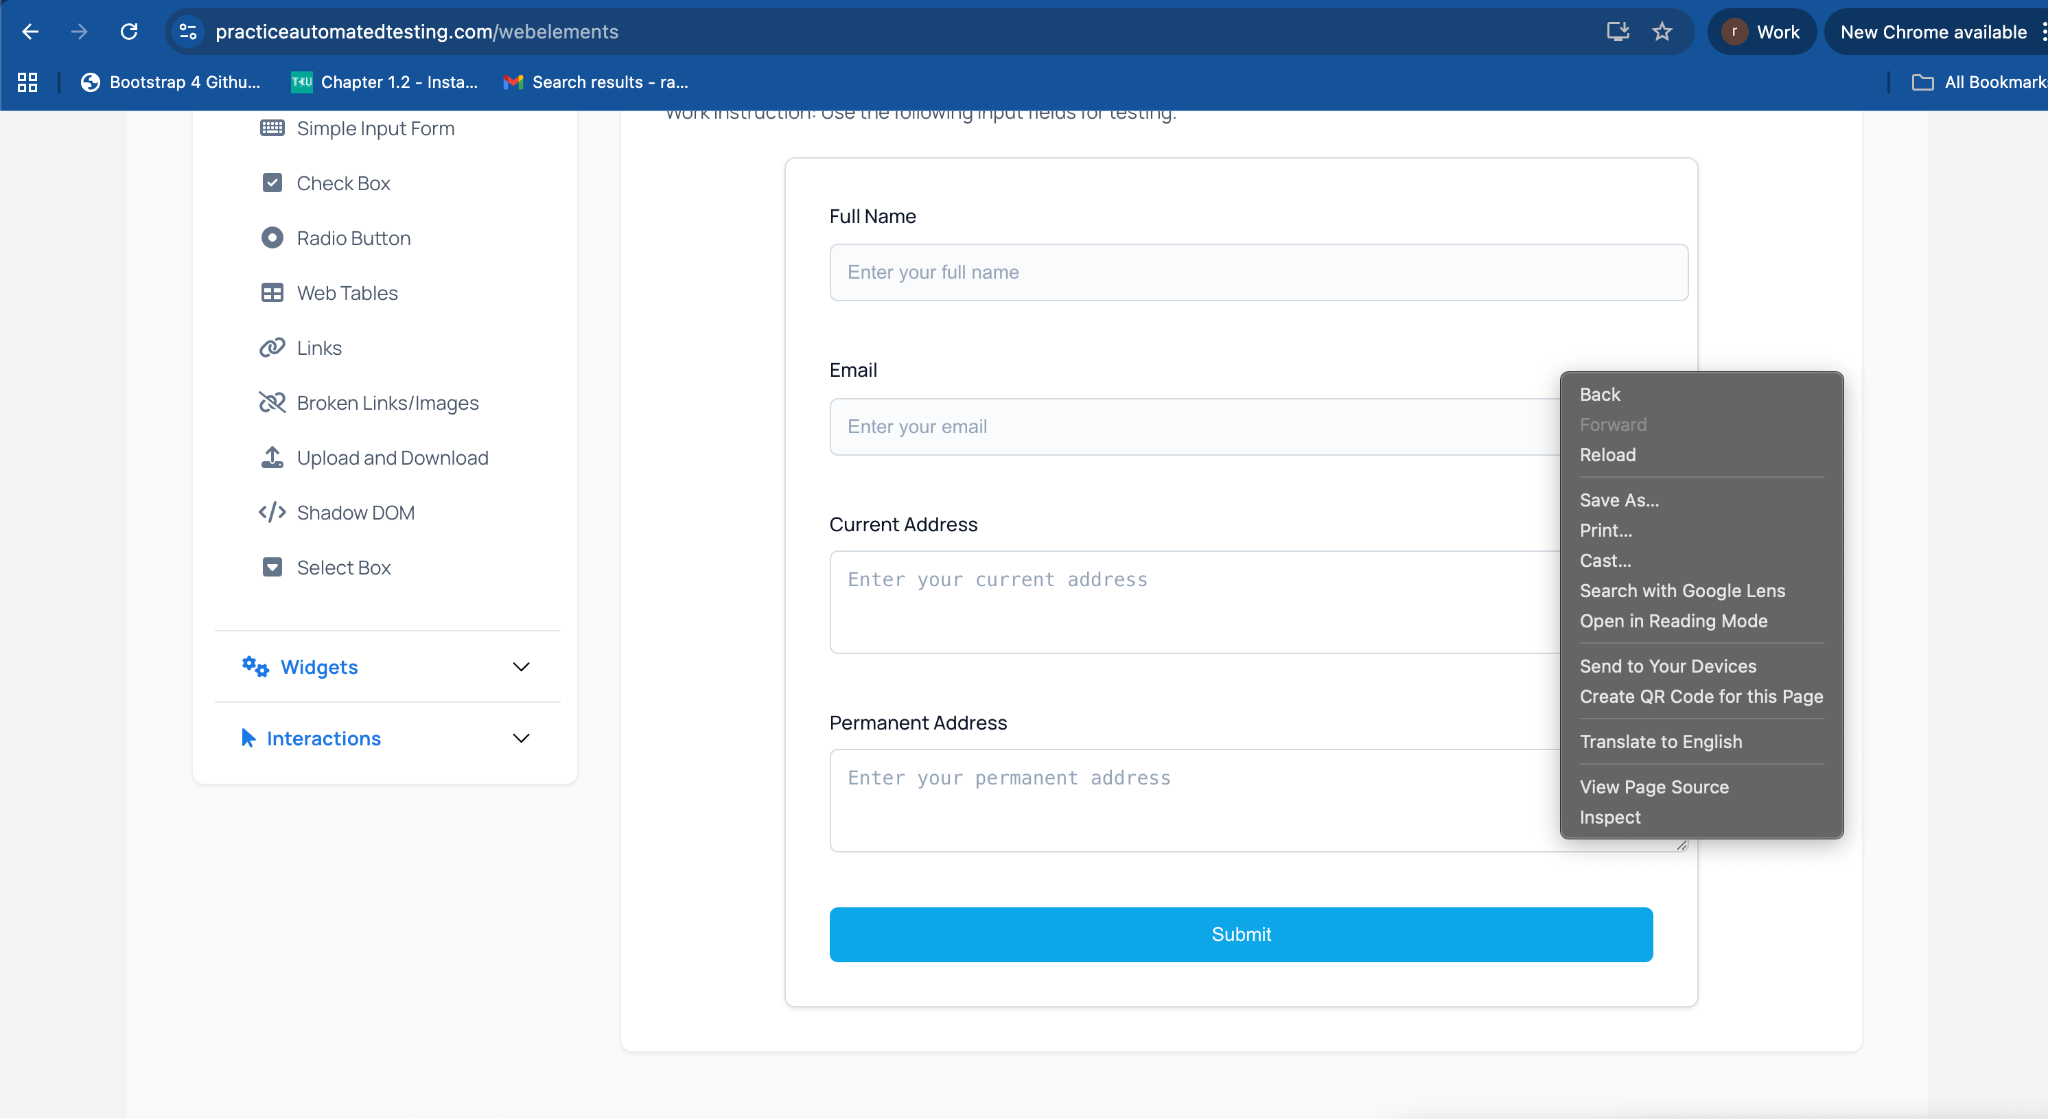Select Create QR Code for this Page
This screenshot has height=1119, width=2048.
pyautogui.click(x=1701, y=696)
